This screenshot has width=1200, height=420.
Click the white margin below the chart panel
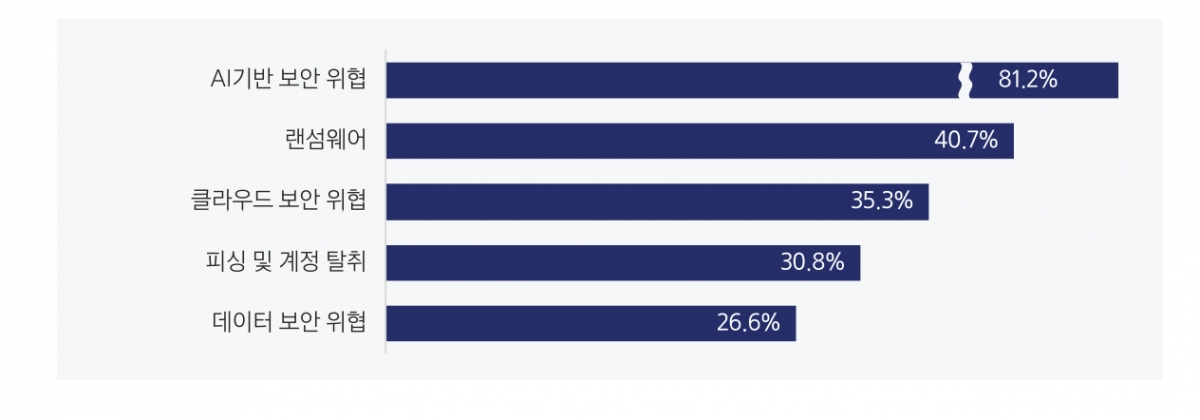(600, 400)
